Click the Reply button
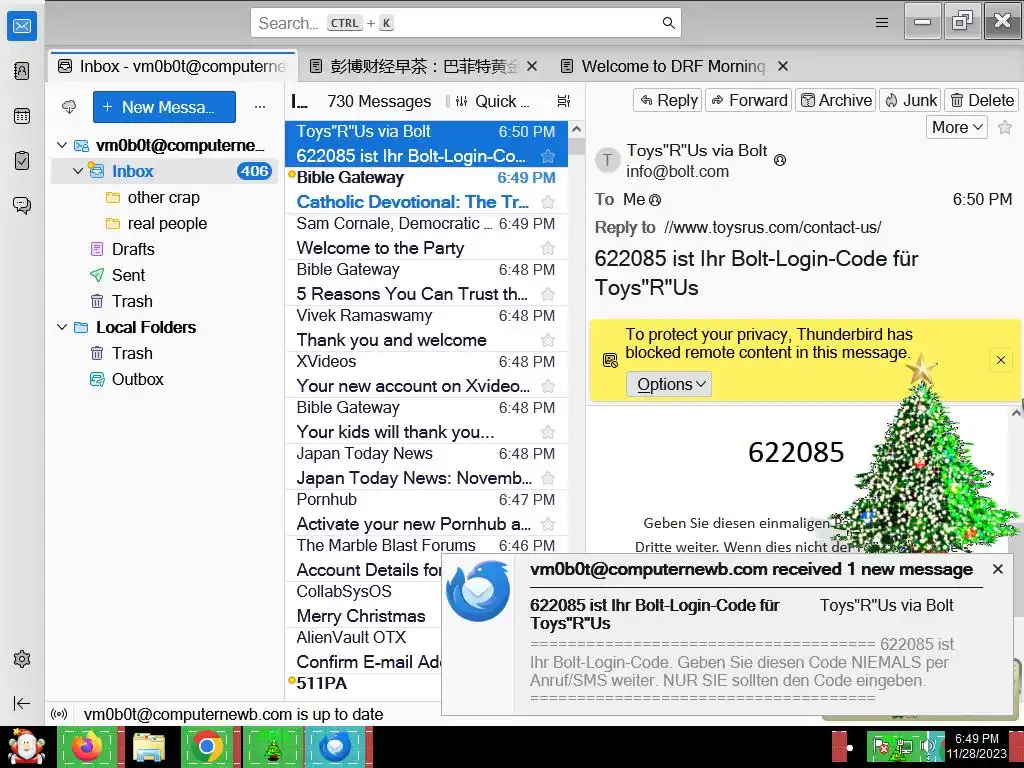1024x768 pixels. [667, 100]
